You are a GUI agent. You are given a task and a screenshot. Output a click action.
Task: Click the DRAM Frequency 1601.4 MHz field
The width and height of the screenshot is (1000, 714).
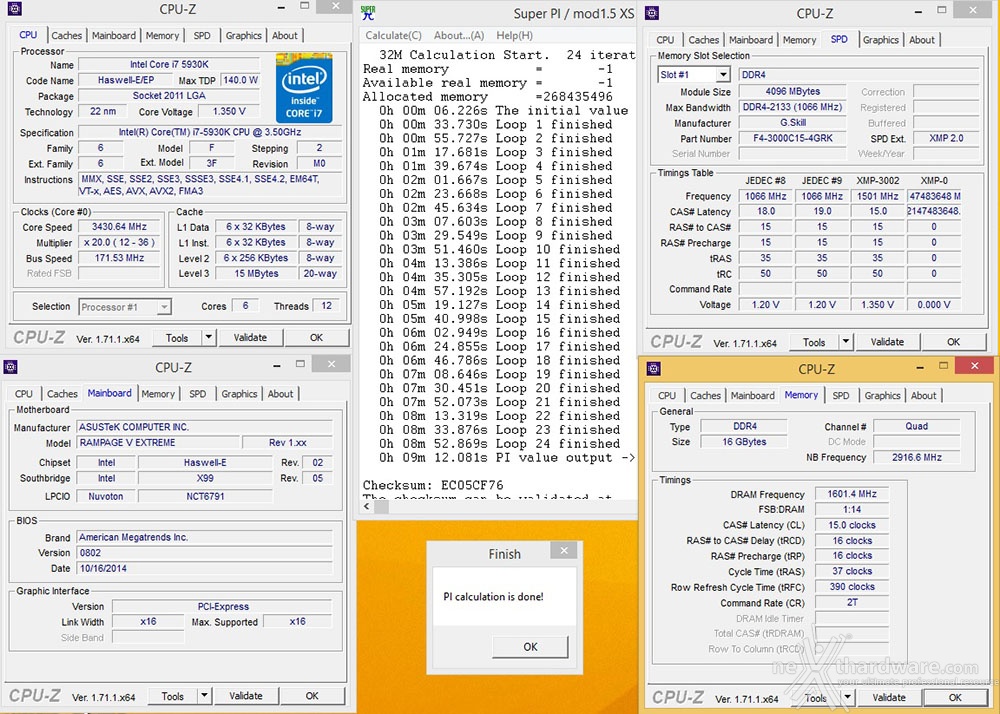click(852, 494)
